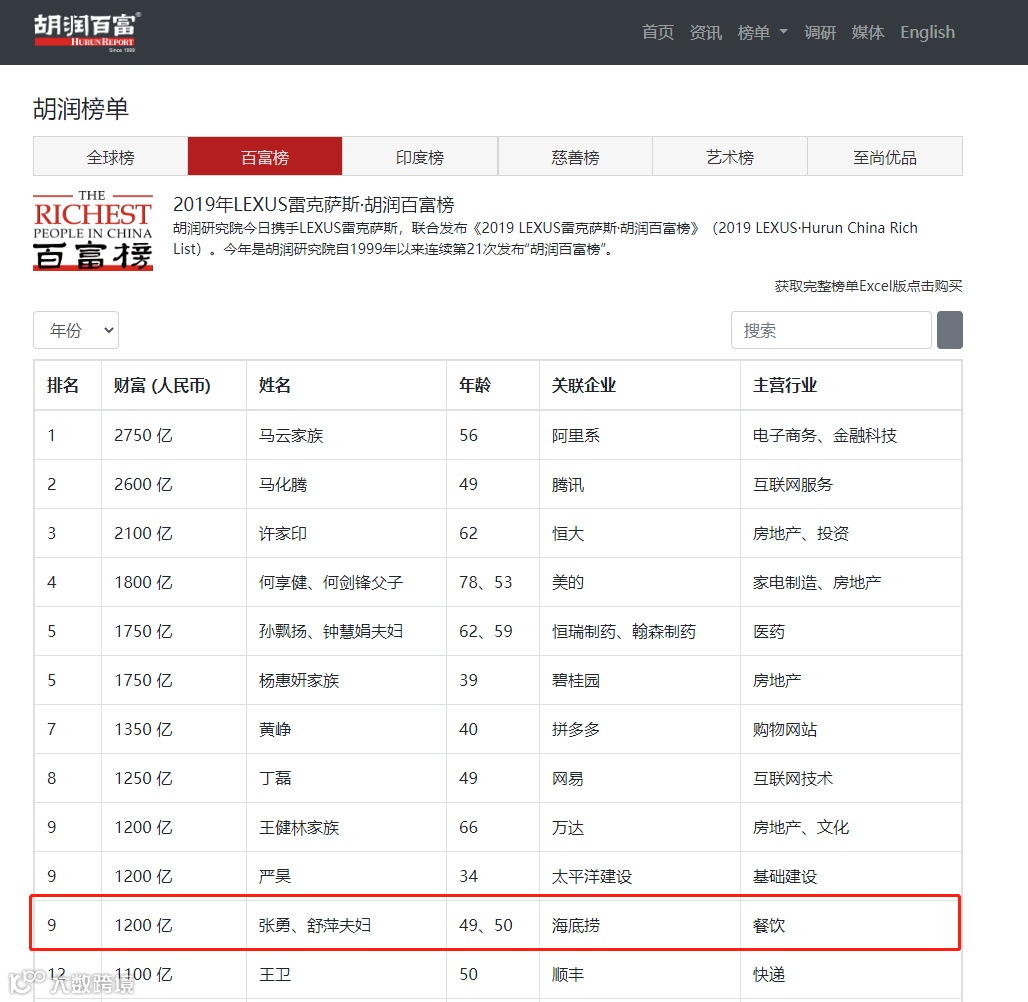The height and width of the screenshot is (1002, 1028).
Task: Click the name 黄峥
Action: click(x=275, y=729)
